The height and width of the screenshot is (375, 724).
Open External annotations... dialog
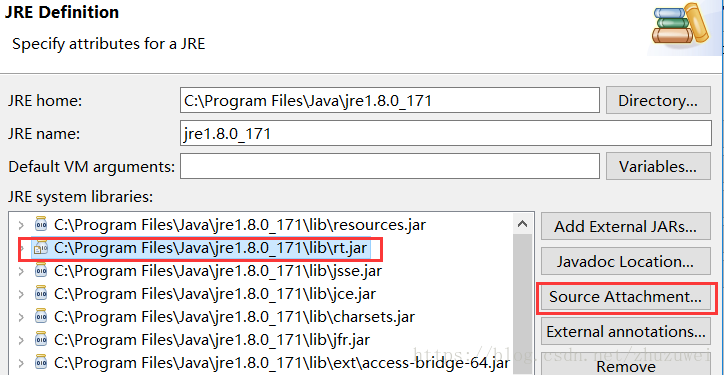coord(626,332)
